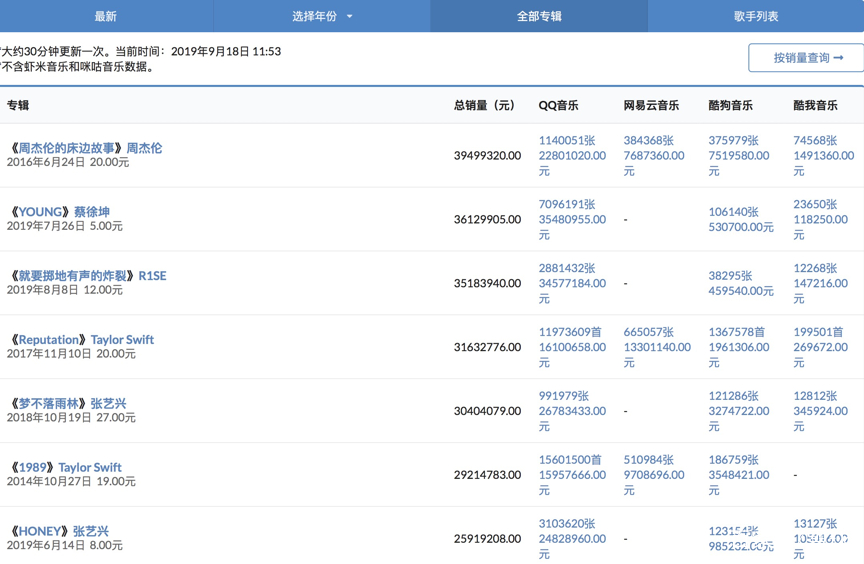Click the 酷我音乐 column header

(815, 105)
